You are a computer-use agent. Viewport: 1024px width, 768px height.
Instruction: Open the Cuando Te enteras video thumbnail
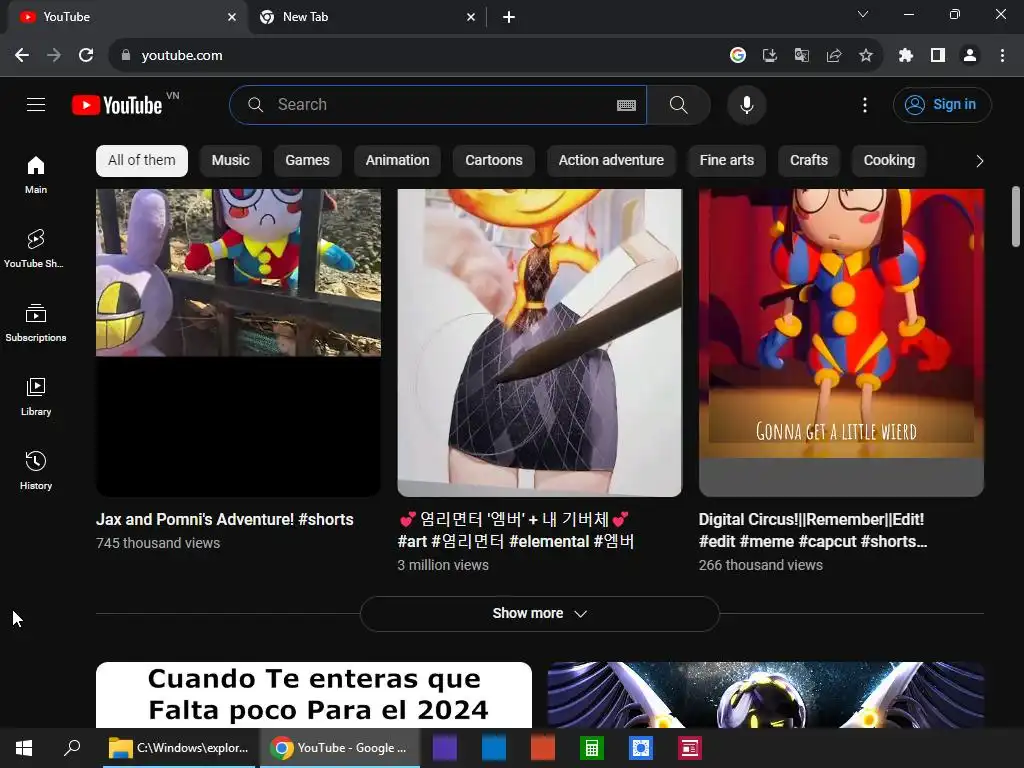coord(314,695)
